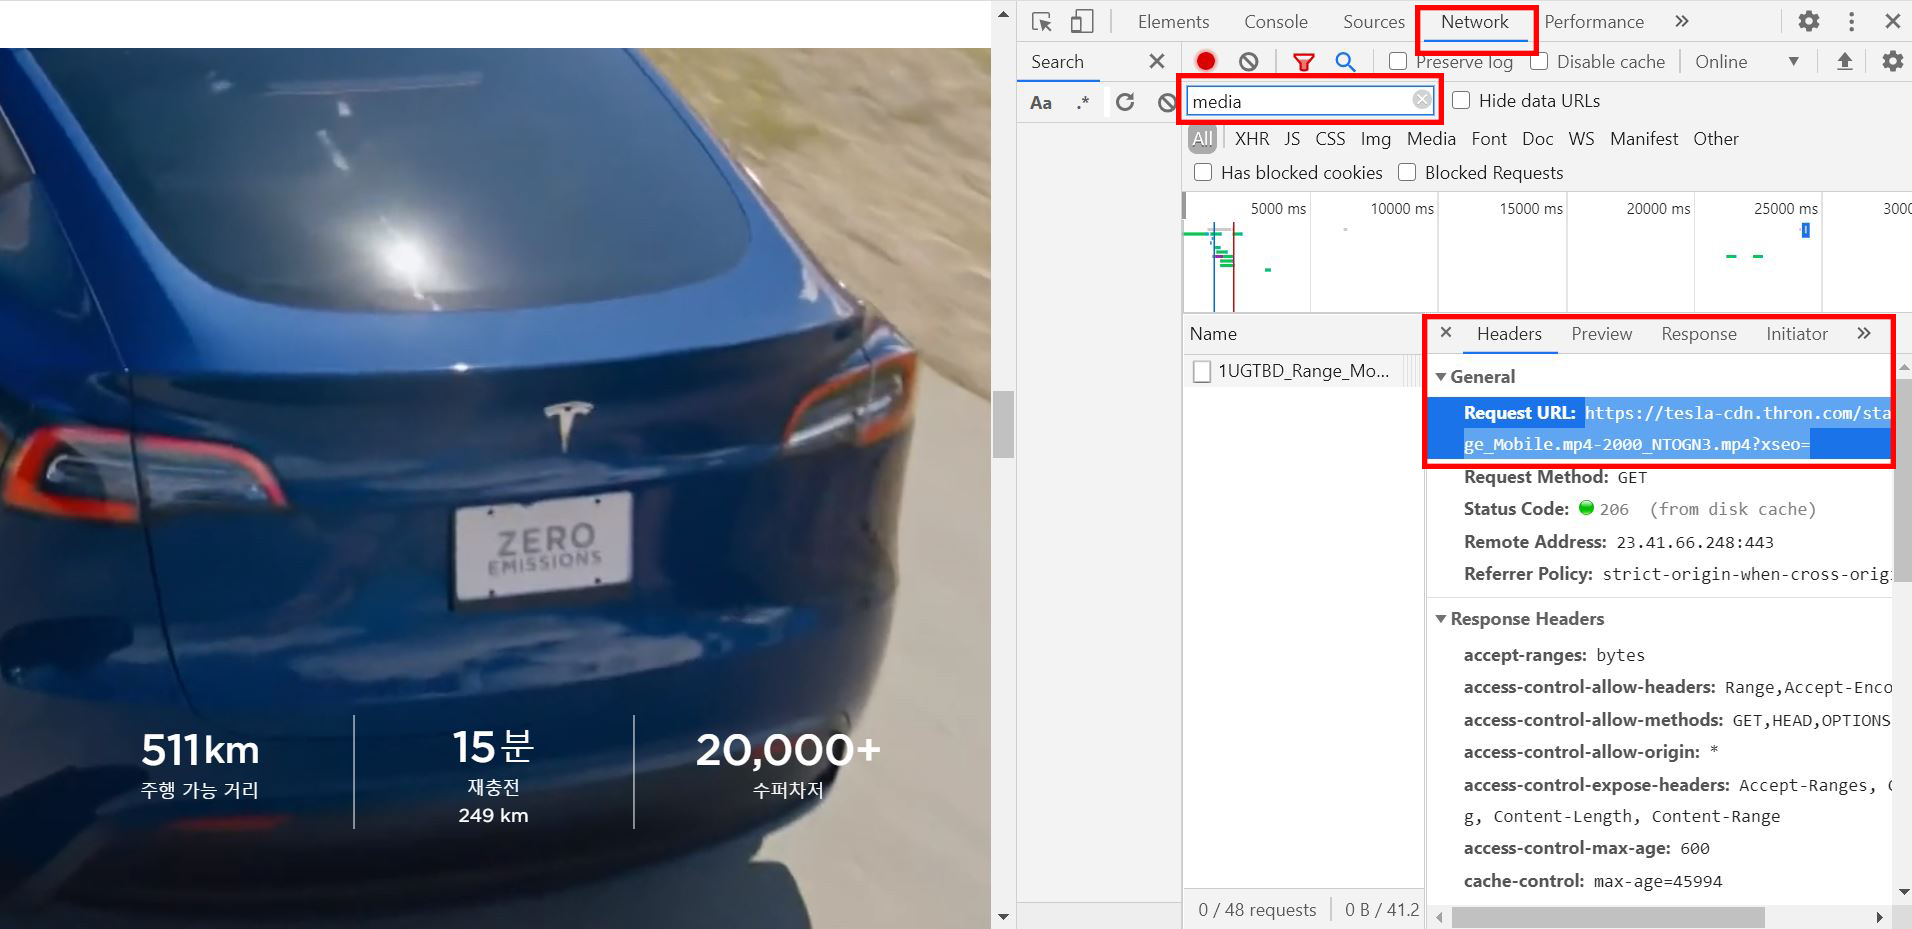Filter requests by Media
This screenshot has width=1912, height=929.
coord(1431,139)
